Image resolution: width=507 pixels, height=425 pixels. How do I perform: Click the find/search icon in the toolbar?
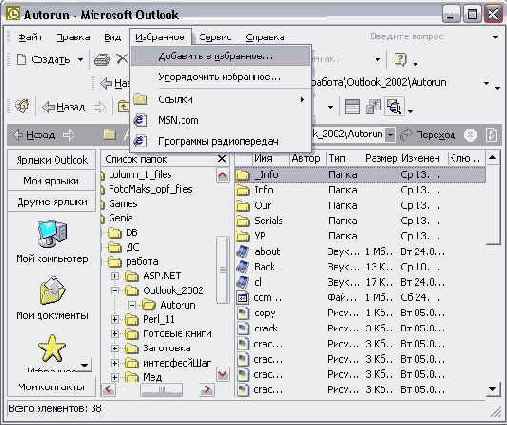point(393,107)
